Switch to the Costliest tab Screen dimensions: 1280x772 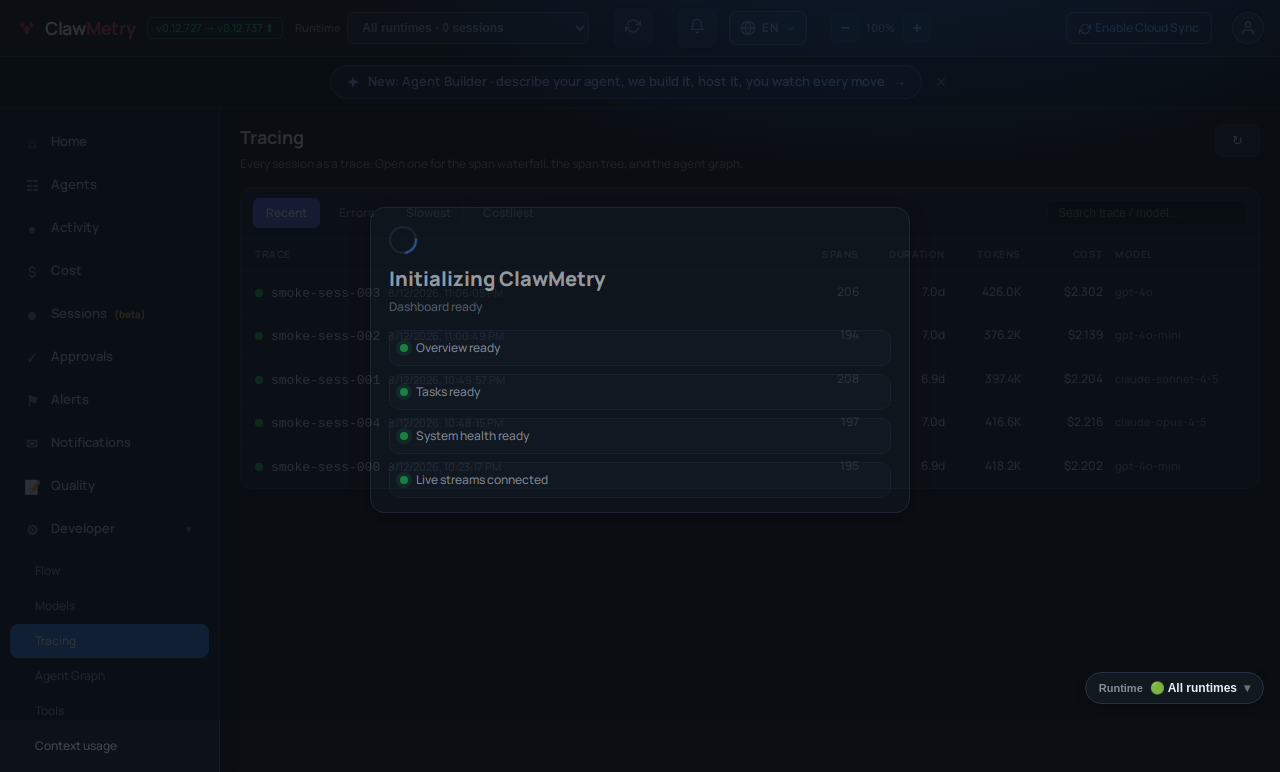(508, 213)
